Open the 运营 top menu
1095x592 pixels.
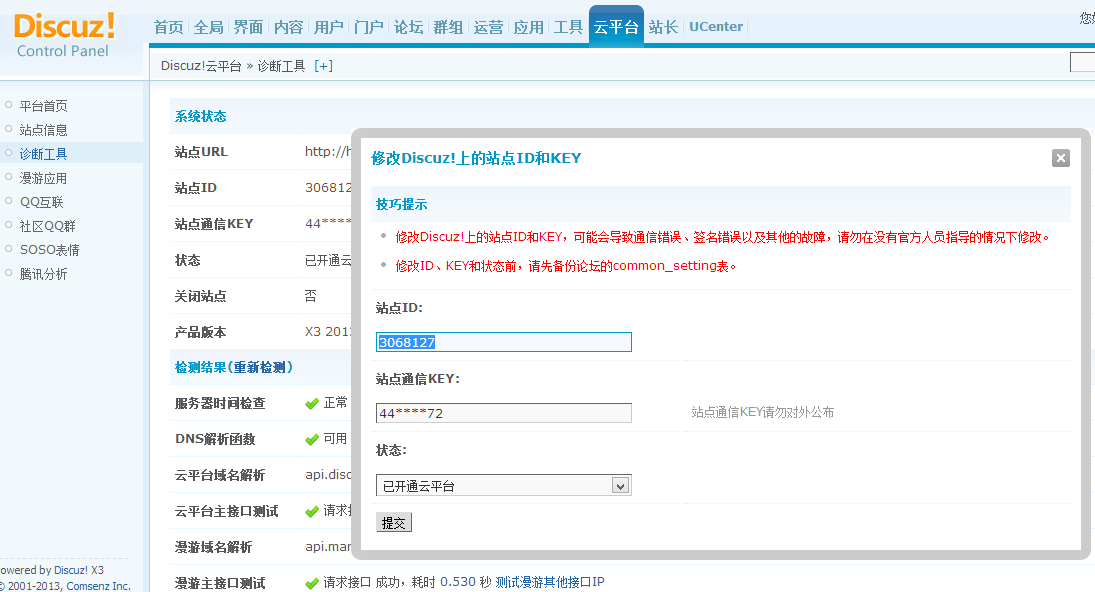click(x=488, y=27)
